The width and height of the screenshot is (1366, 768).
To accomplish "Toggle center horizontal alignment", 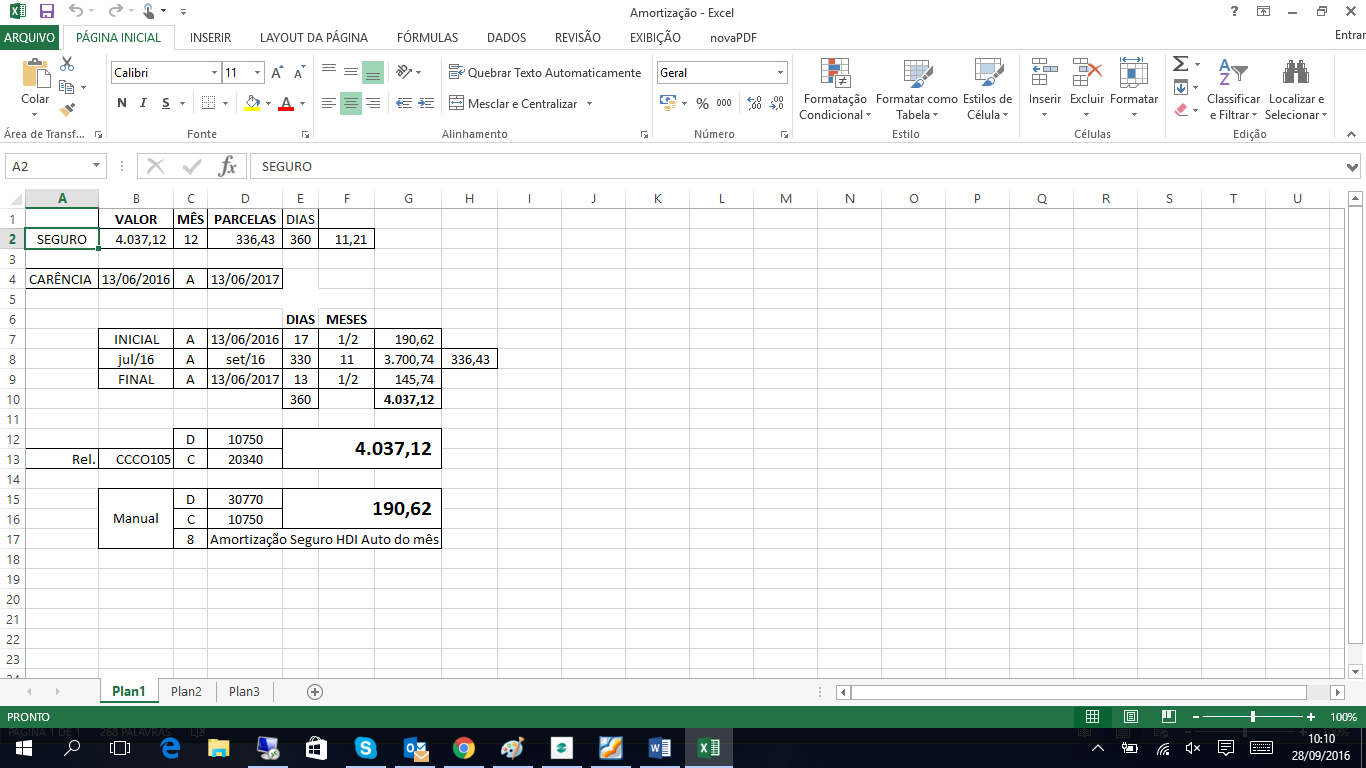I will [x=351, y=103].
